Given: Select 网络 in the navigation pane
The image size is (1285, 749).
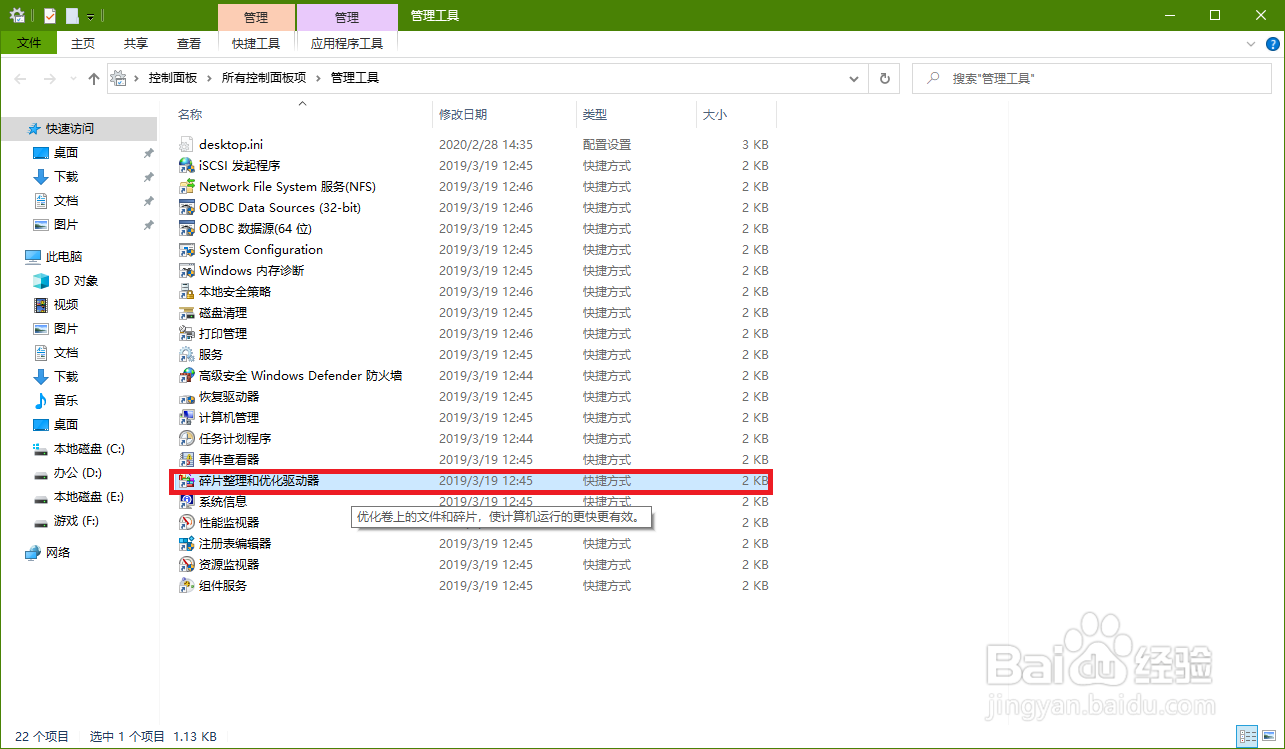Looking at the screenshot, I should (58, 553).
